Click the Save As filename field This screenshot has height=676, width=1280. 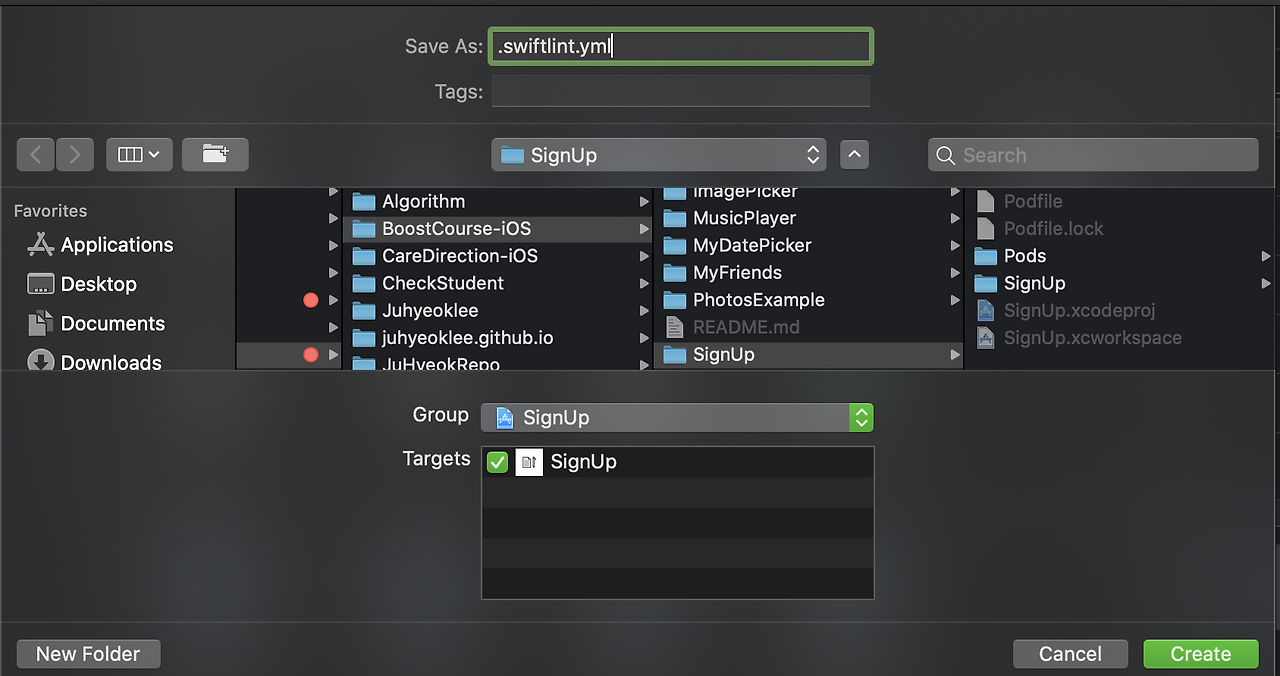point(681,46)
